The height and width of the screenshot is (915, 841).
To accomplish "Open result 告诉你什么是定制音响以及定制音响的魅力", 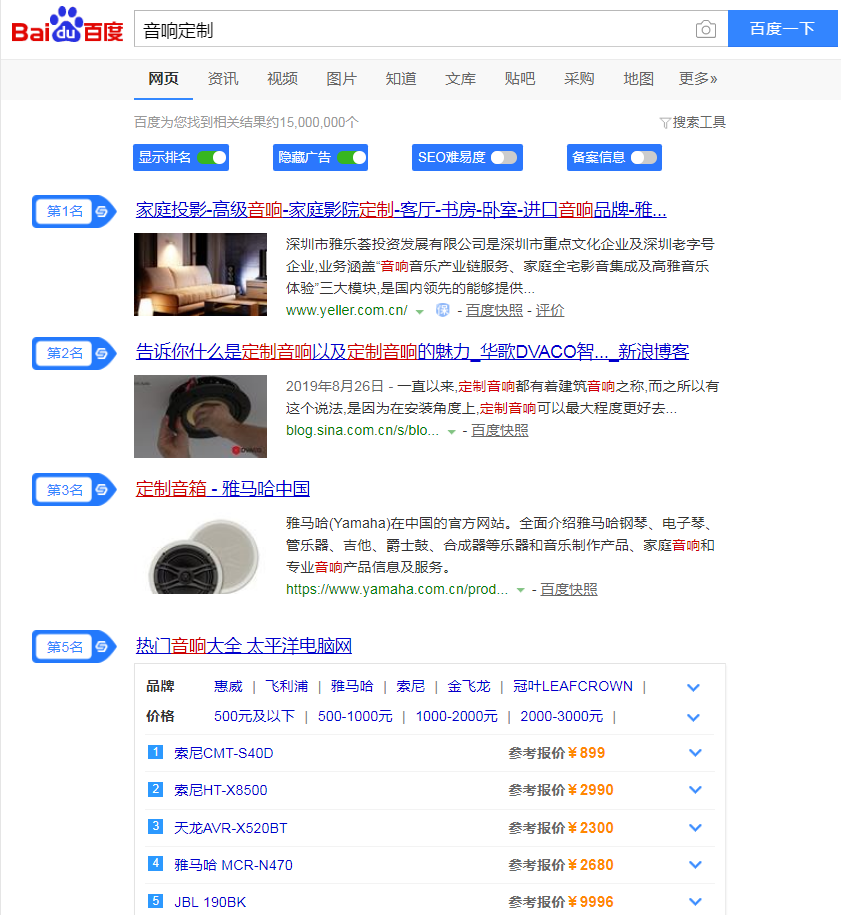I will [412, 352].
